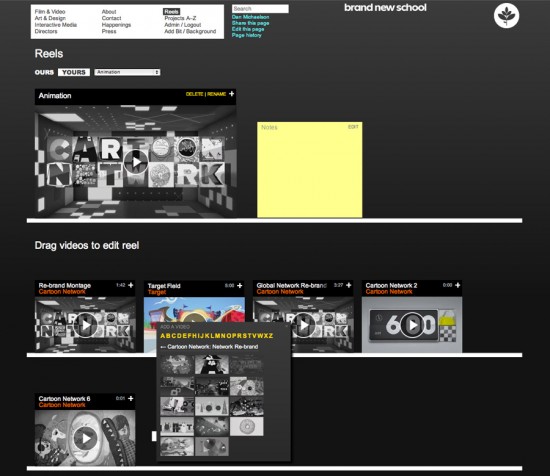Viewport: 550px width, 476px height.
Task: Click Share this page link
Action: pyautogui.click(x=250, y=23)
